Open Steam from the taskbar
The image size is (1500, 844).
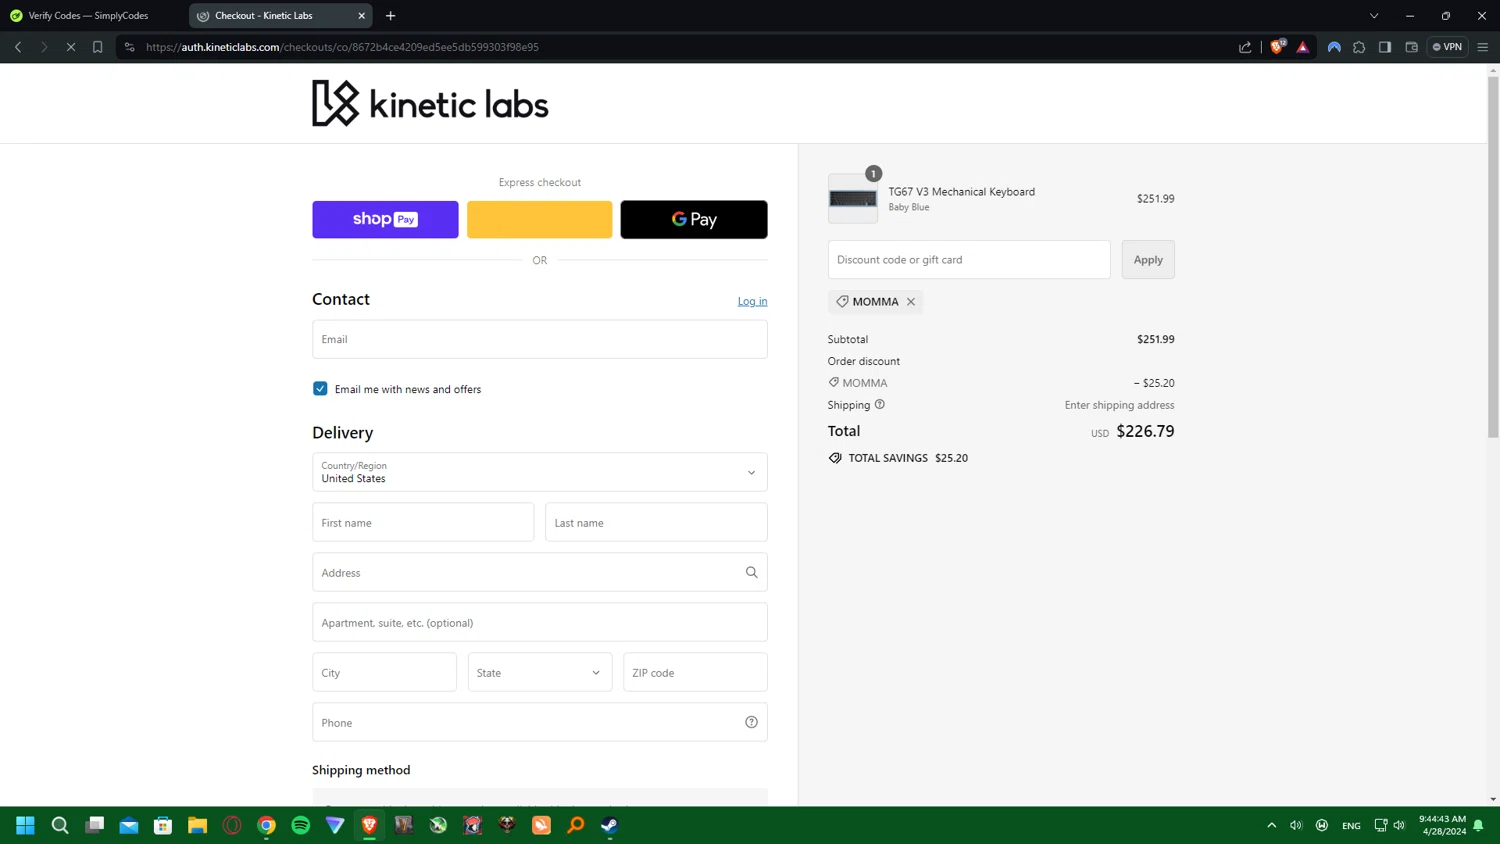(x=609, y=825)
